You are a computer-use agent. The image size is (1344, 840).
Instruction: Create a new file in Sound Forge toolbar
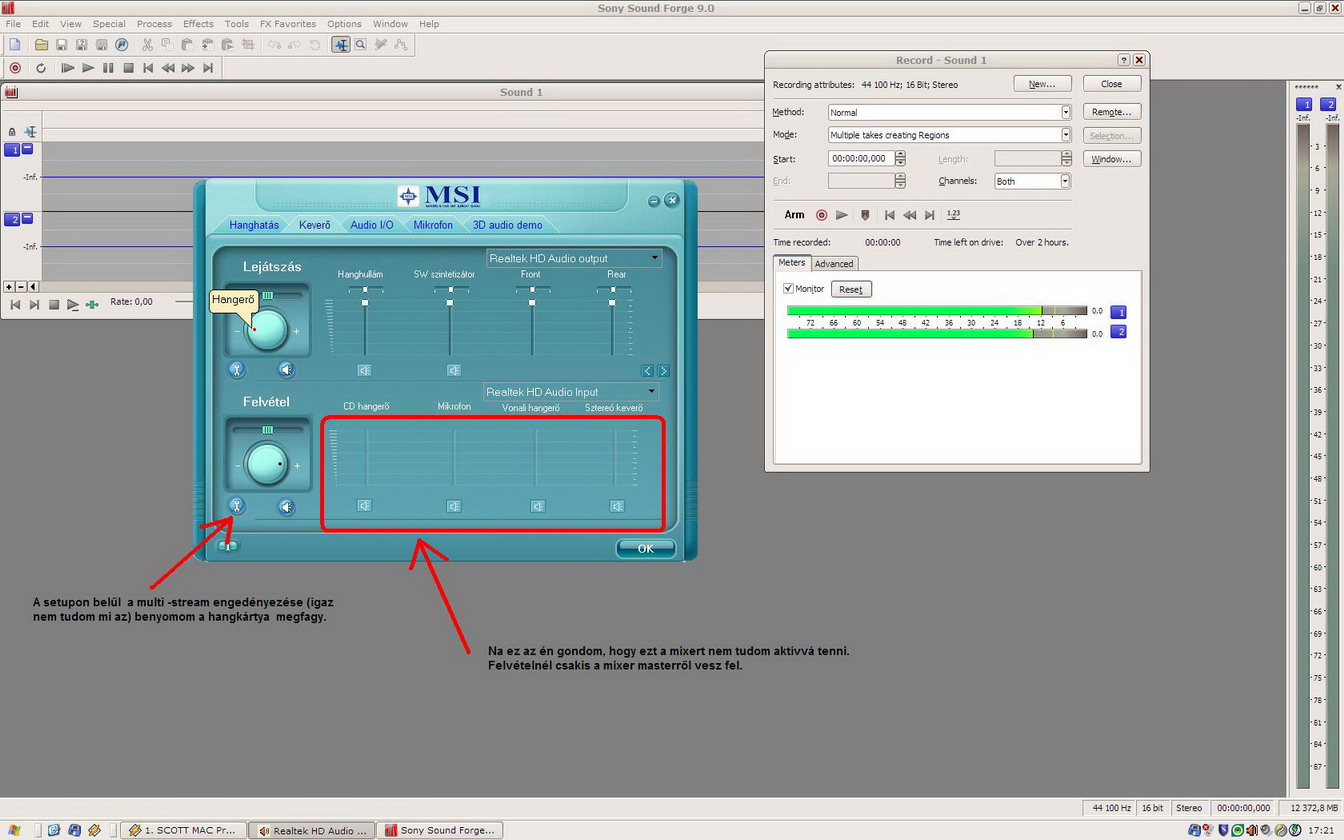13,45
